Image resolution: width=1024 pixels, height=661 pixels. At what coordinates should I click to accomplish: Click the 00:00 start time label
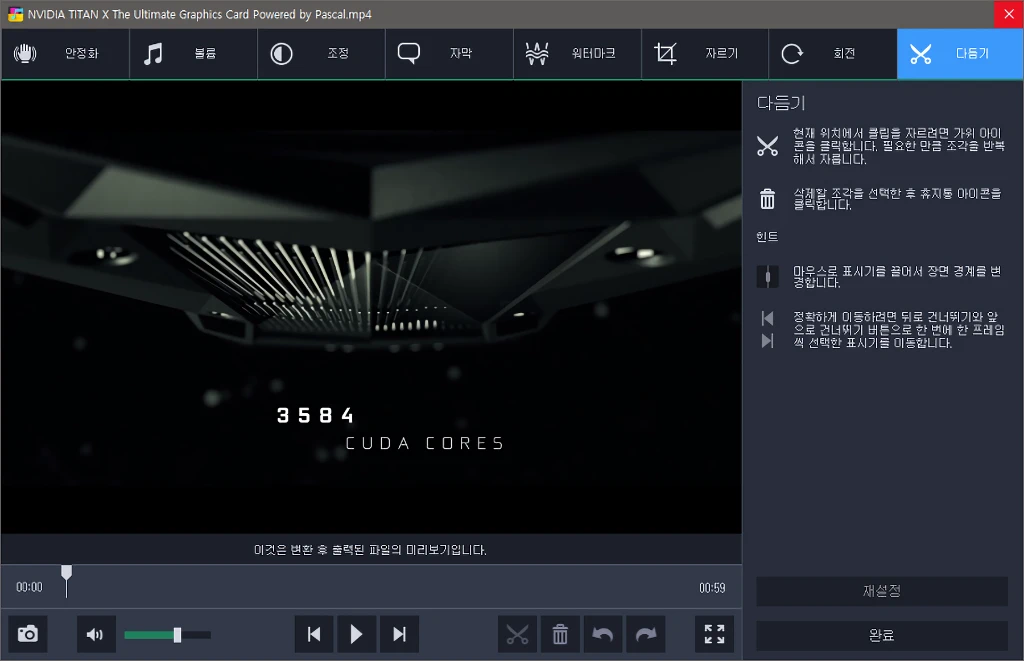click(29, 587)
